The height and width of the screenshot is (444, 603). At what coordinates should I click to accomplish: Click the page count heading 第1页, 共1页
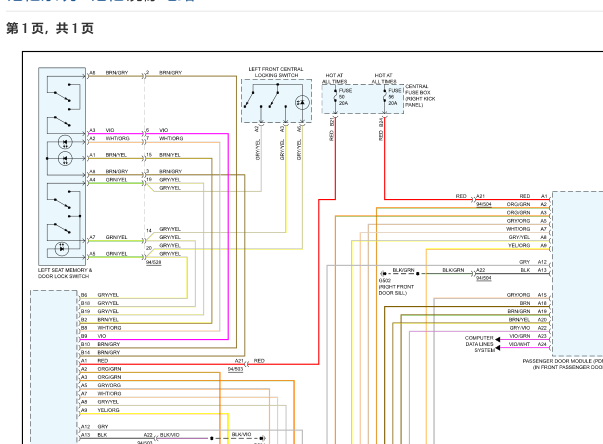tap(50, 28)
